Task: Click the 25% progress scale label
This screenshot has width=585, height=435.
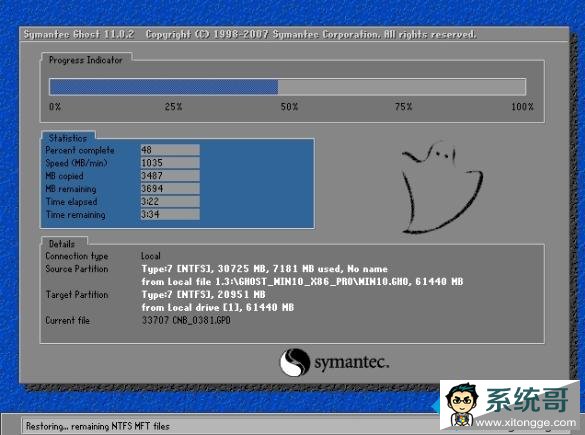Action: click(173, 107)
